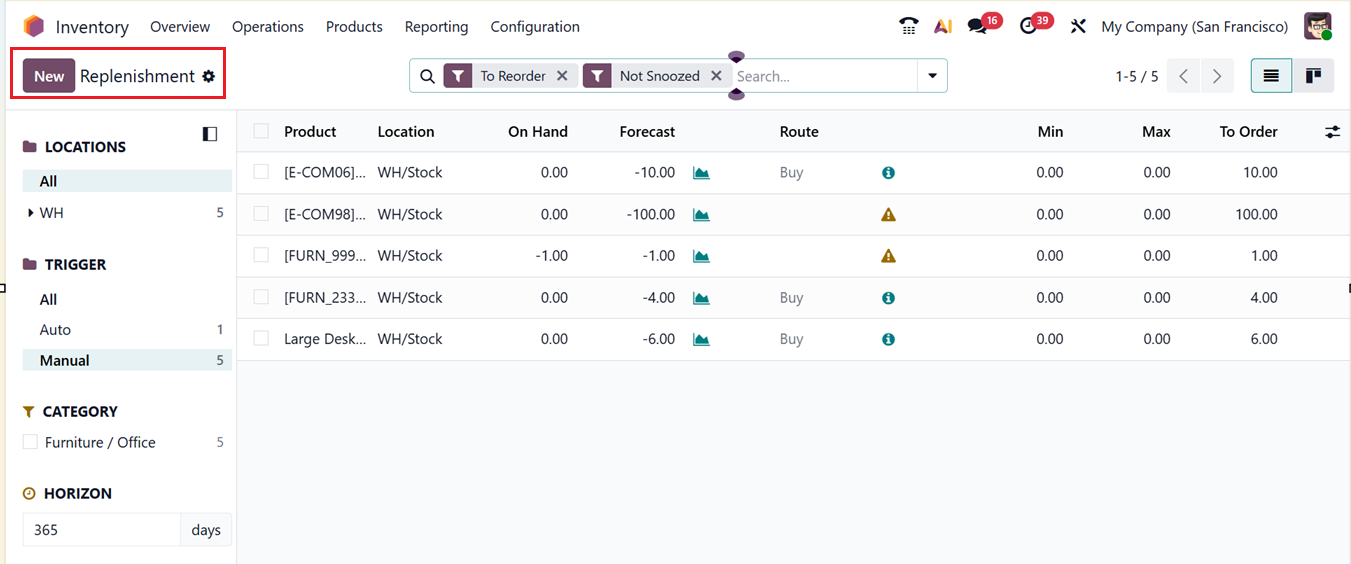
Task: Switch to kanban view
Action: point(1313,76)
